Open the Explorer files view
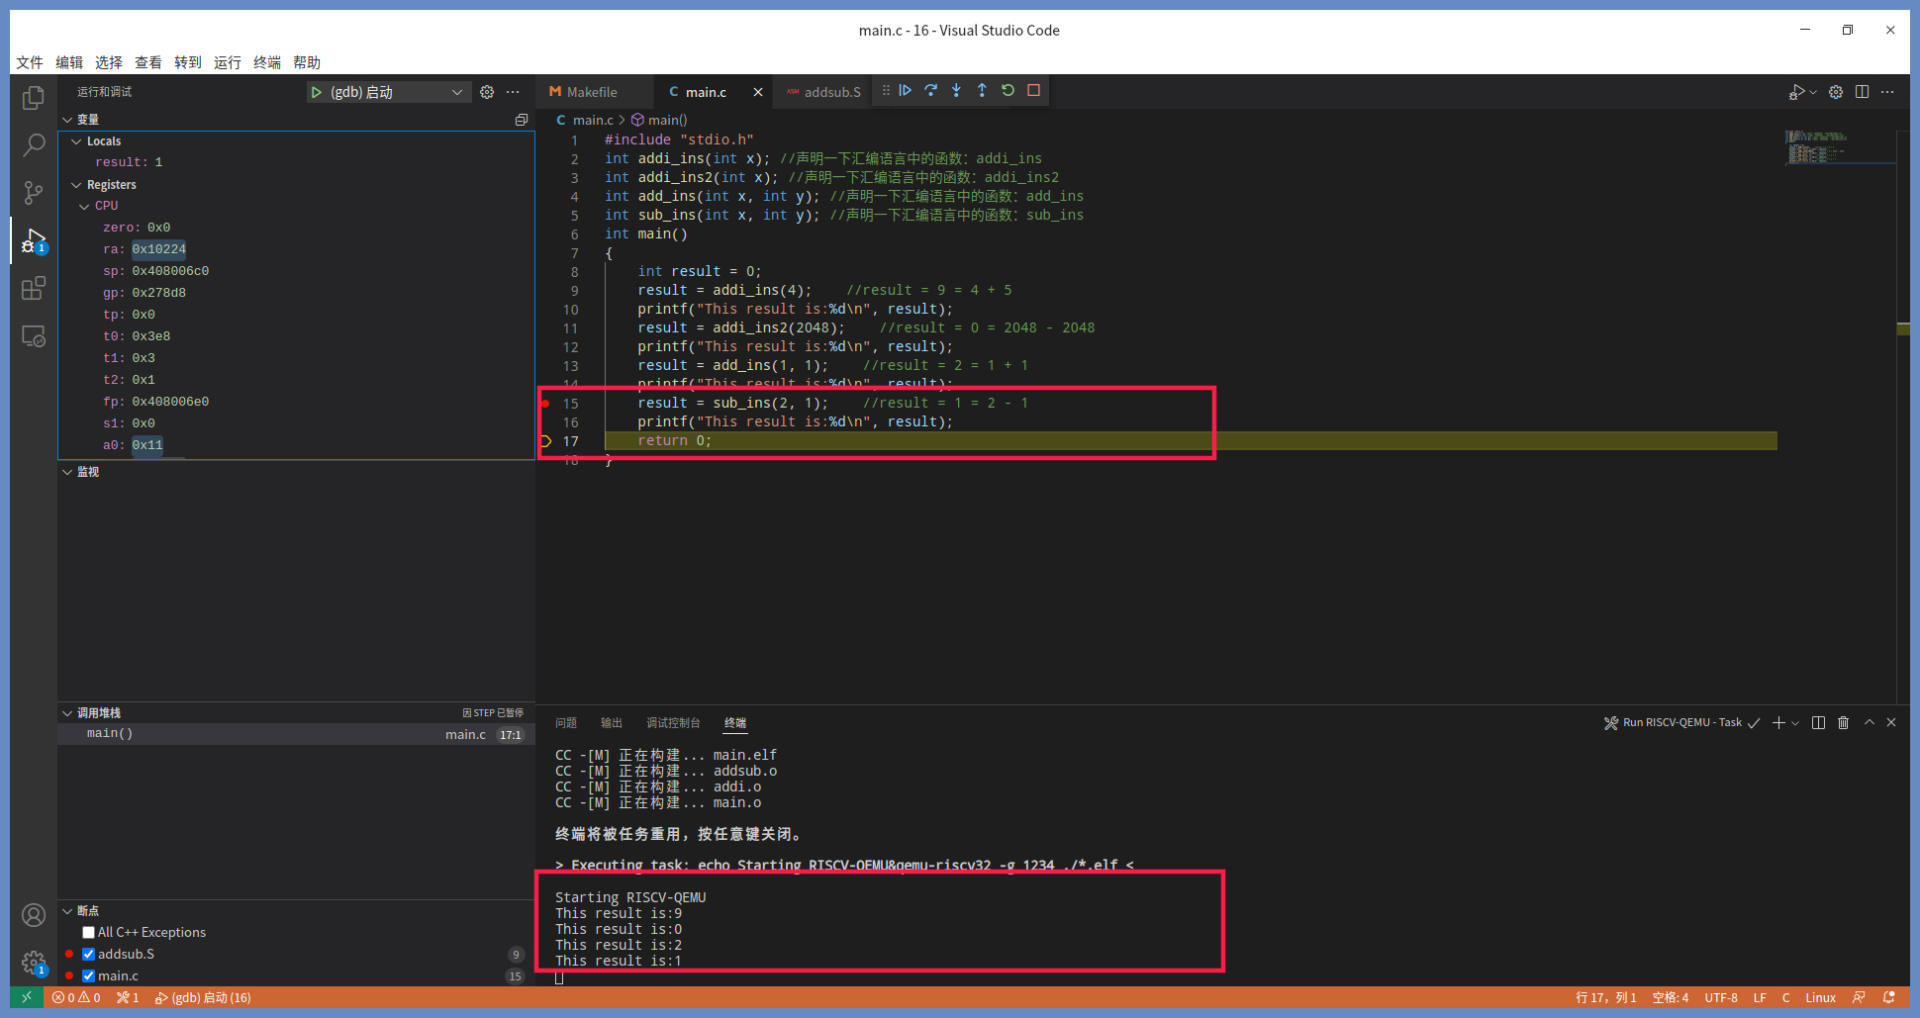This screenshot has width=1920, height=1018. (x=33, y=98)
